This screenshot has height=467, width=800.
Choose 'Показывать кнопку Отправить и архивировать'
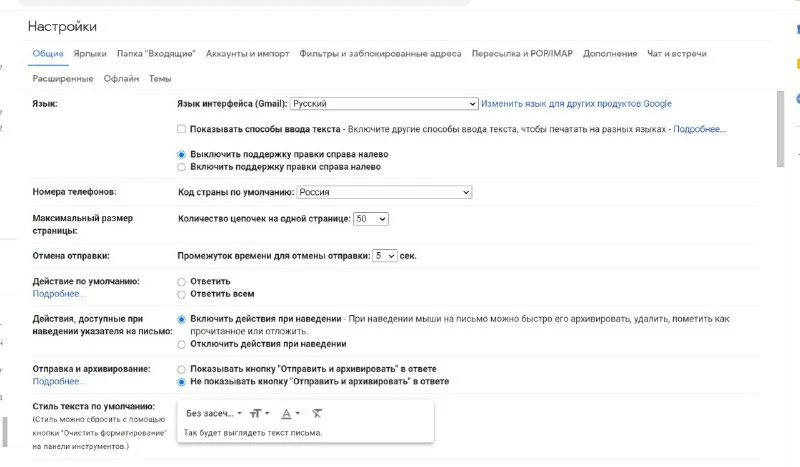pos(181,369)
